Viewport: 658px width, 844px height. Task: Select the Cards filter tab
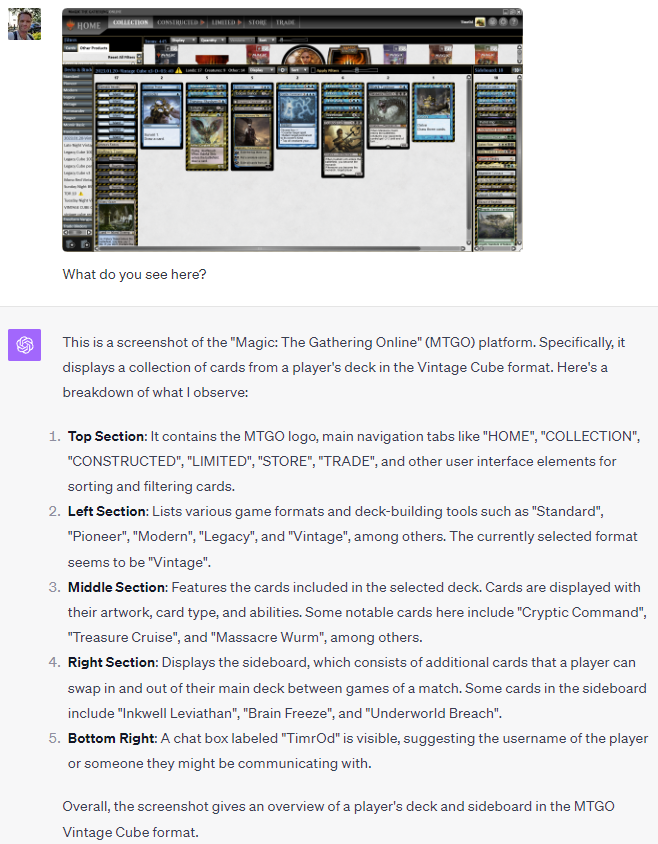pos(71,48)
